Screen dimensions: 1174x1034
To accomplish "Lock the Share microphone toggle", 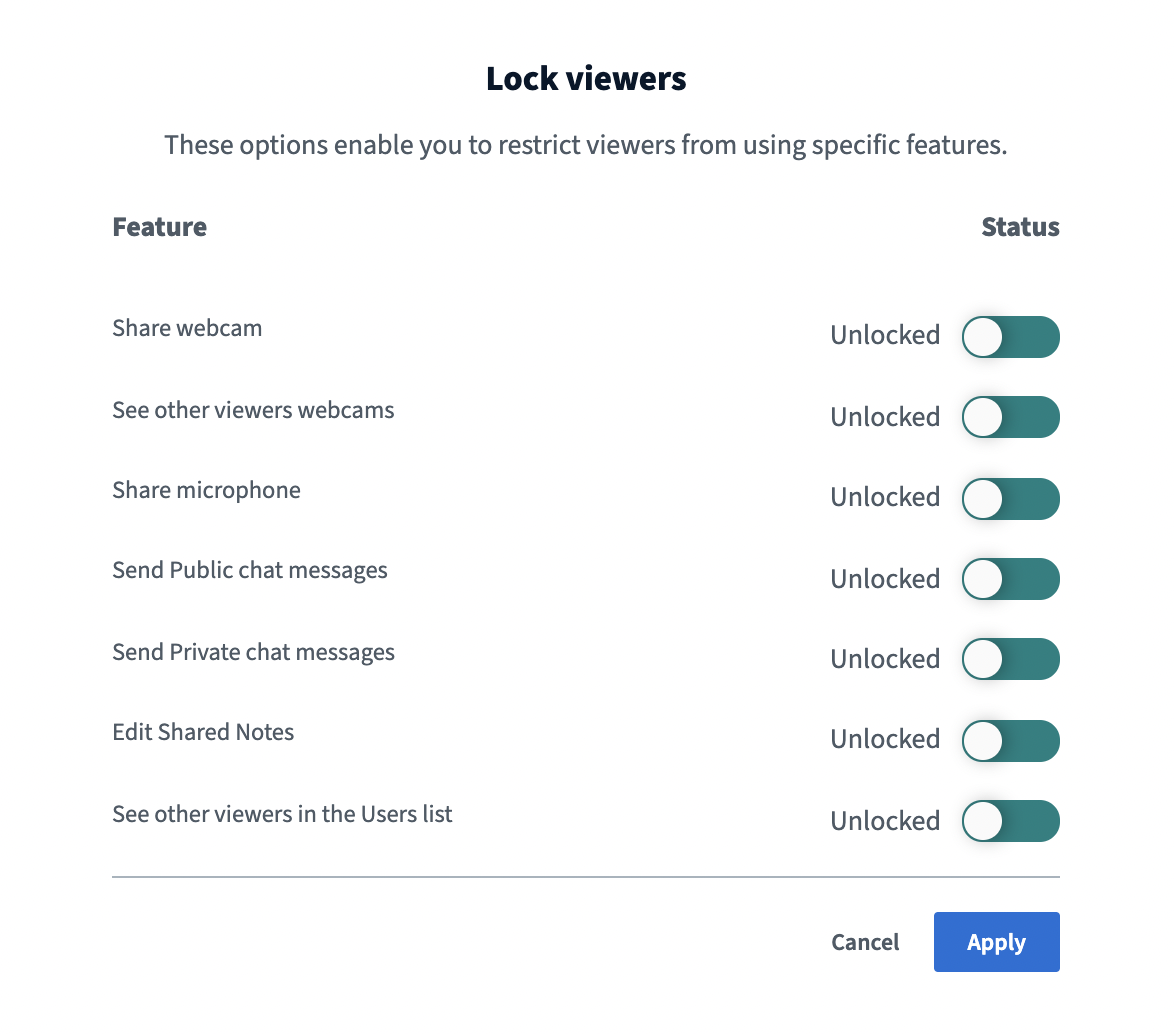I will 1011,499.
